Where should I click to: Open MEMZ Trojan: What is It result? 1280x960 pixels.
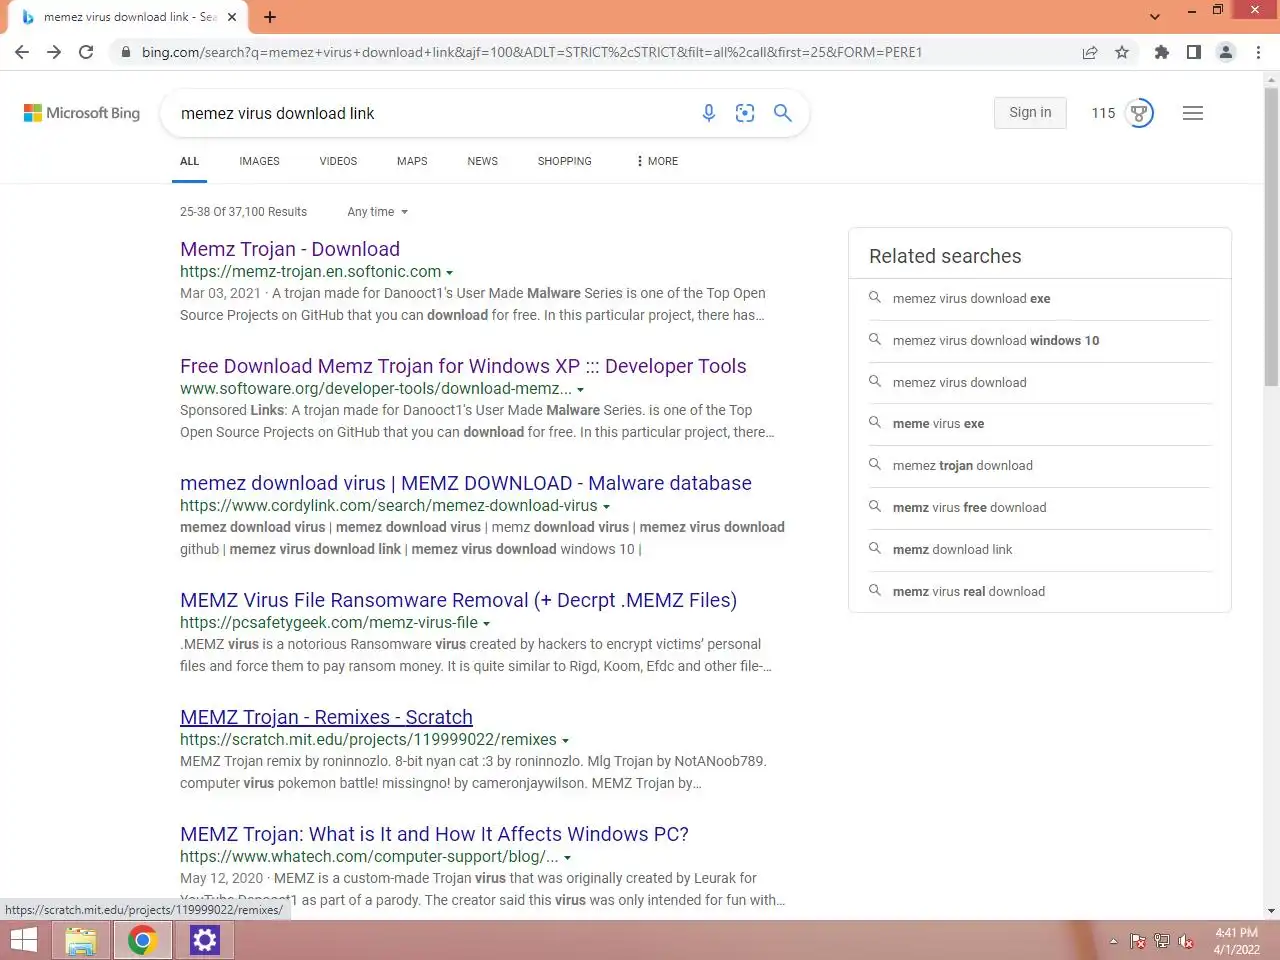click(434, 834)
